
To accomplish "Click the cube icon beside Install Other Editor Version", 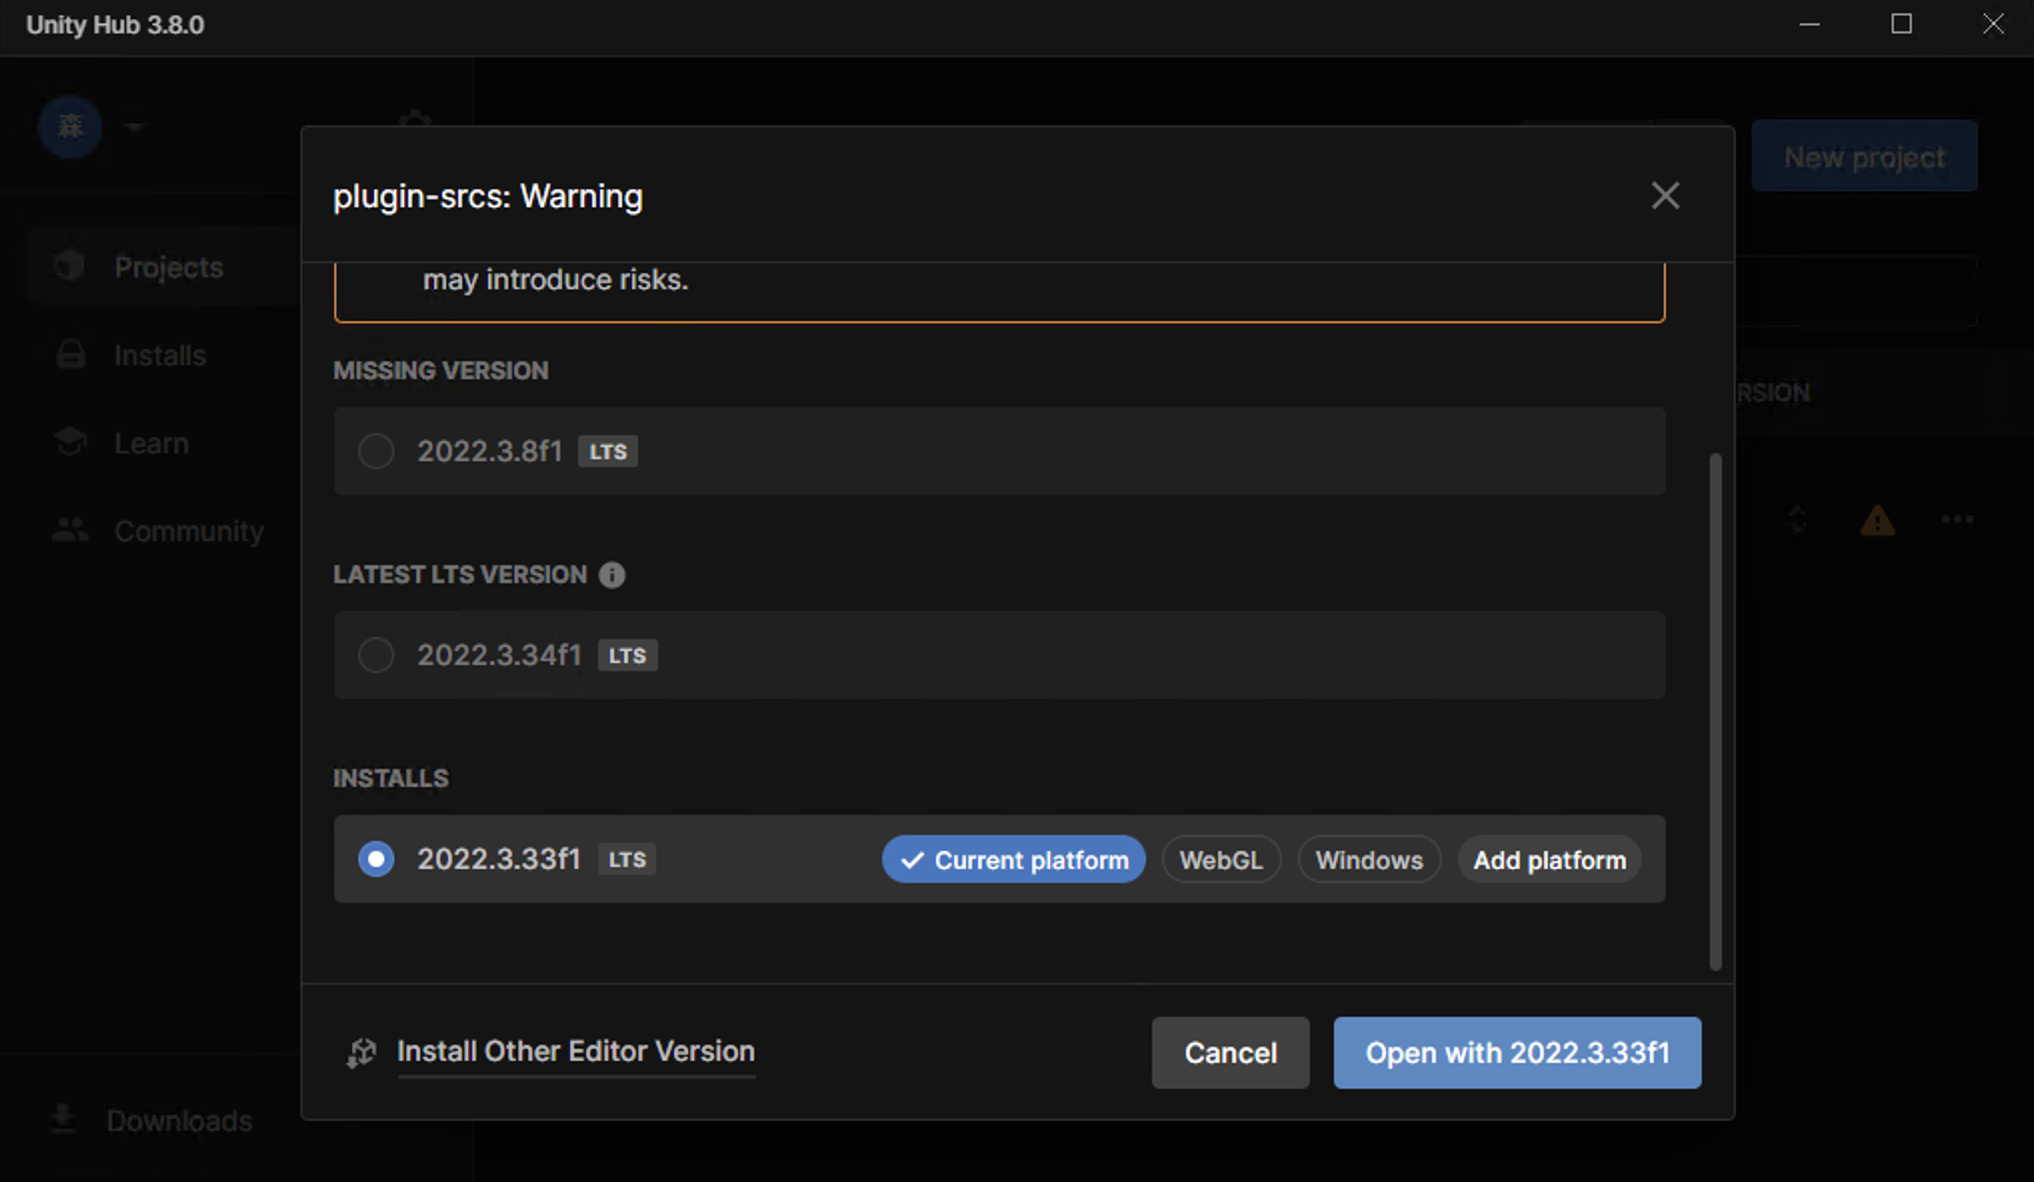I will [x=361, y=1052].
